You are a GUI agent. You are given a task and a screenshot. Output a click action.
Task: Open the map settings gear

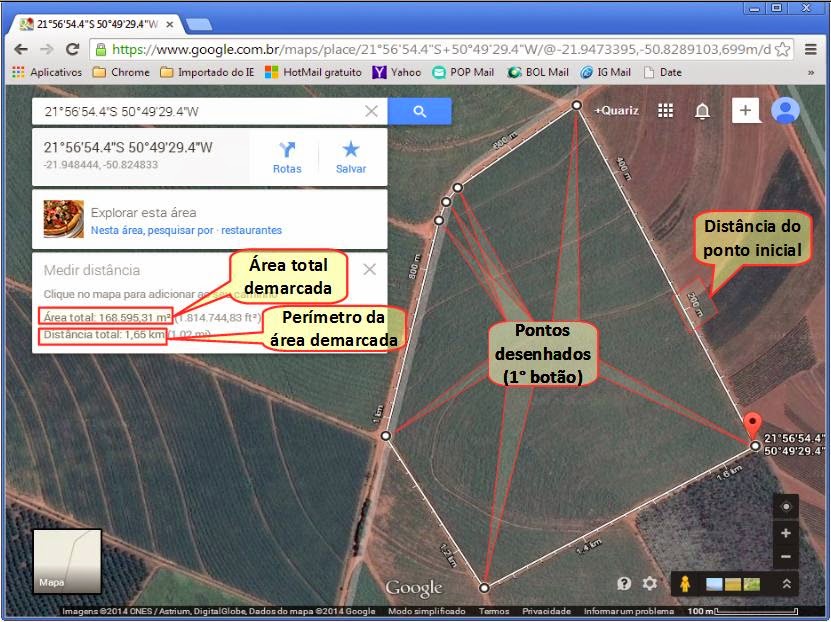pyautogui.click(x=650, y=582)
